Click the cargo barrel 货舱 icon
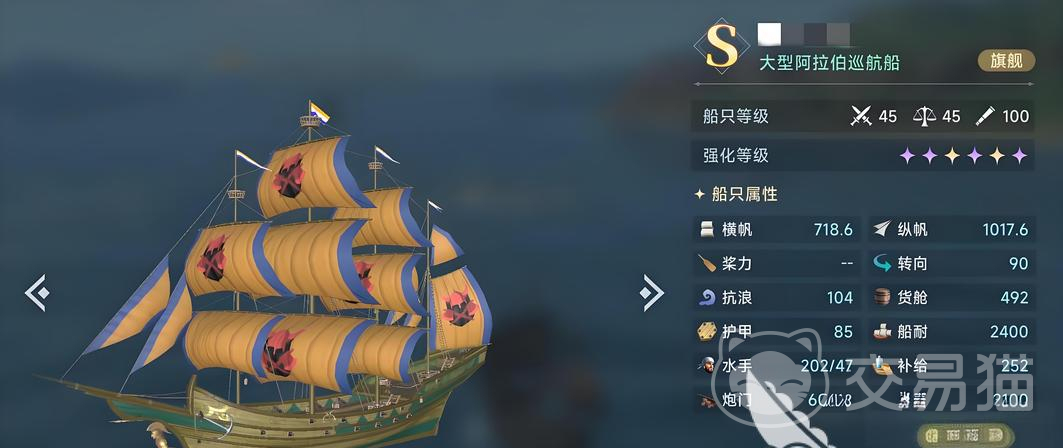Image resolution: width=1063 pixels, height=448 pixels. (x=882, y=297)
